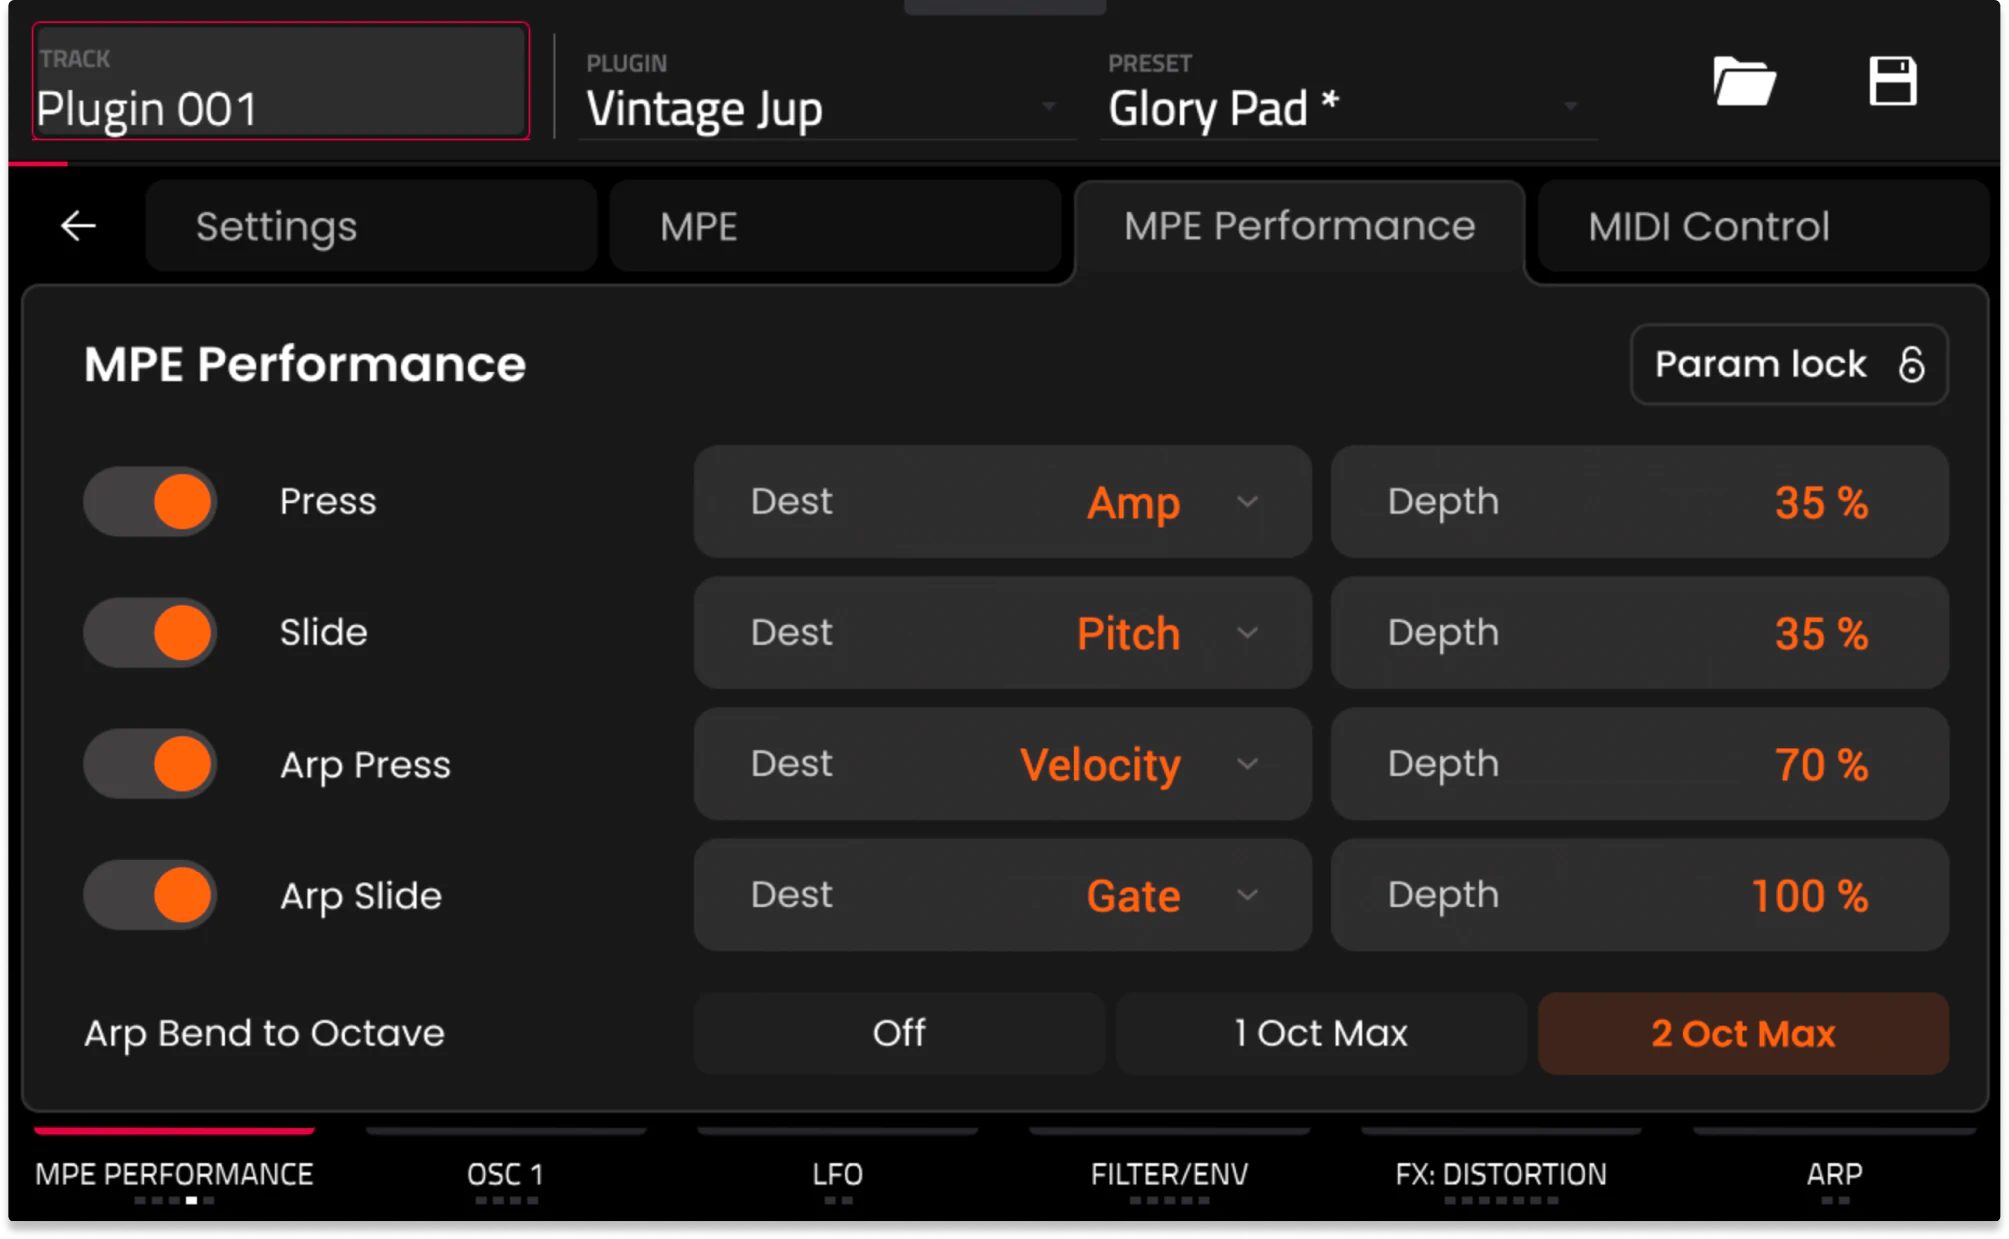Set Arp Bend to Octave Off

[898, 1033]
